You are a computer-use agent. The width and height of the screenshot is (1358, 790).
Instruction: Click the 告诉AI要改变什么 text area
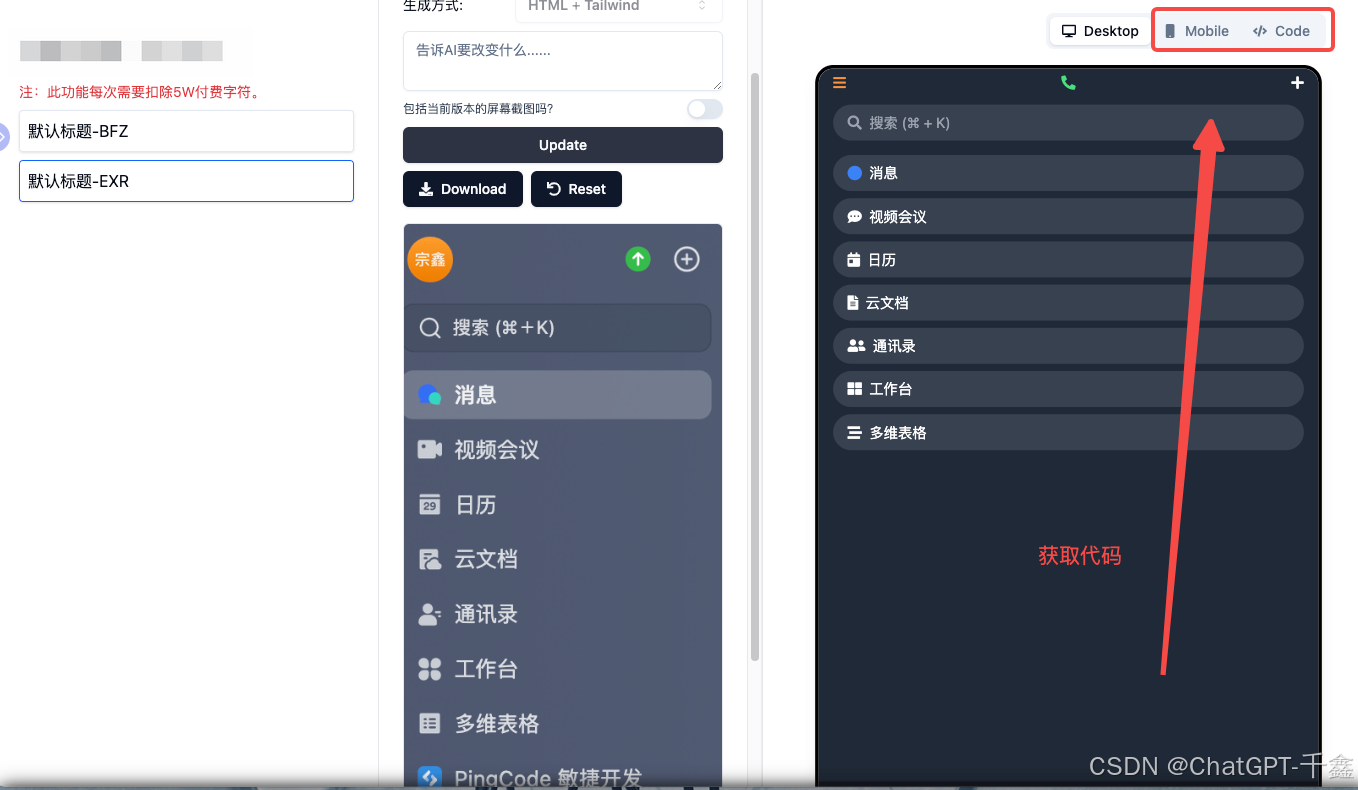click(x=563, y=61)
